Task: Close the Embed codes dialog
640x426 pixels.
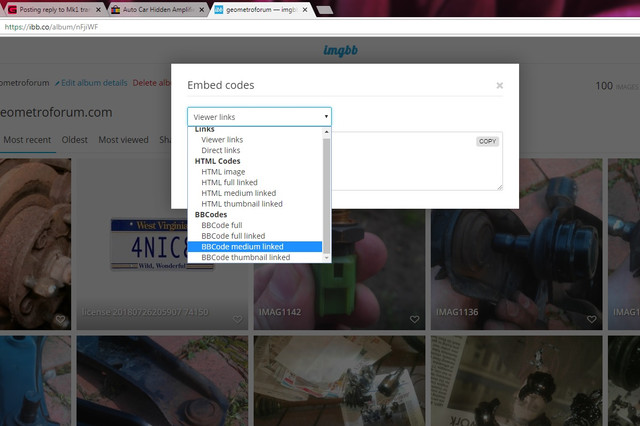Action: [499, 85]
